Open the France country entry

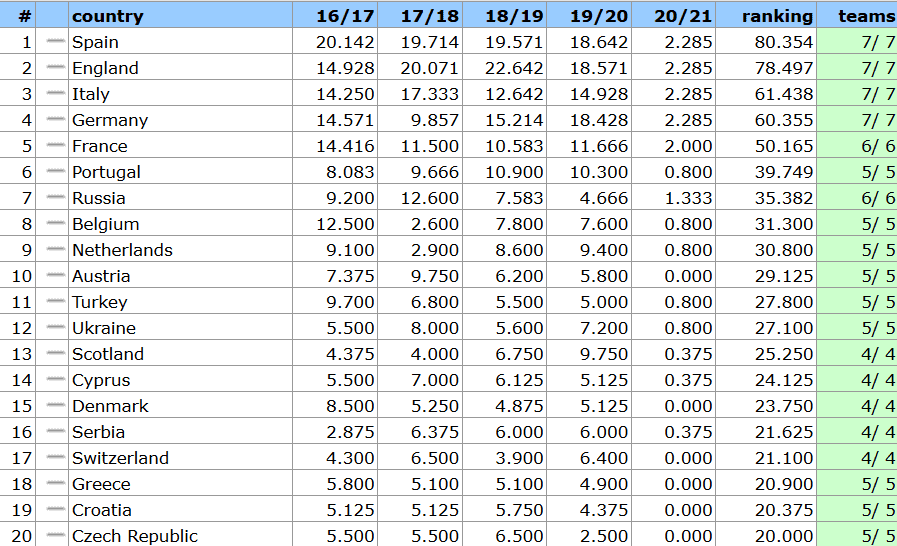point(99,146)
